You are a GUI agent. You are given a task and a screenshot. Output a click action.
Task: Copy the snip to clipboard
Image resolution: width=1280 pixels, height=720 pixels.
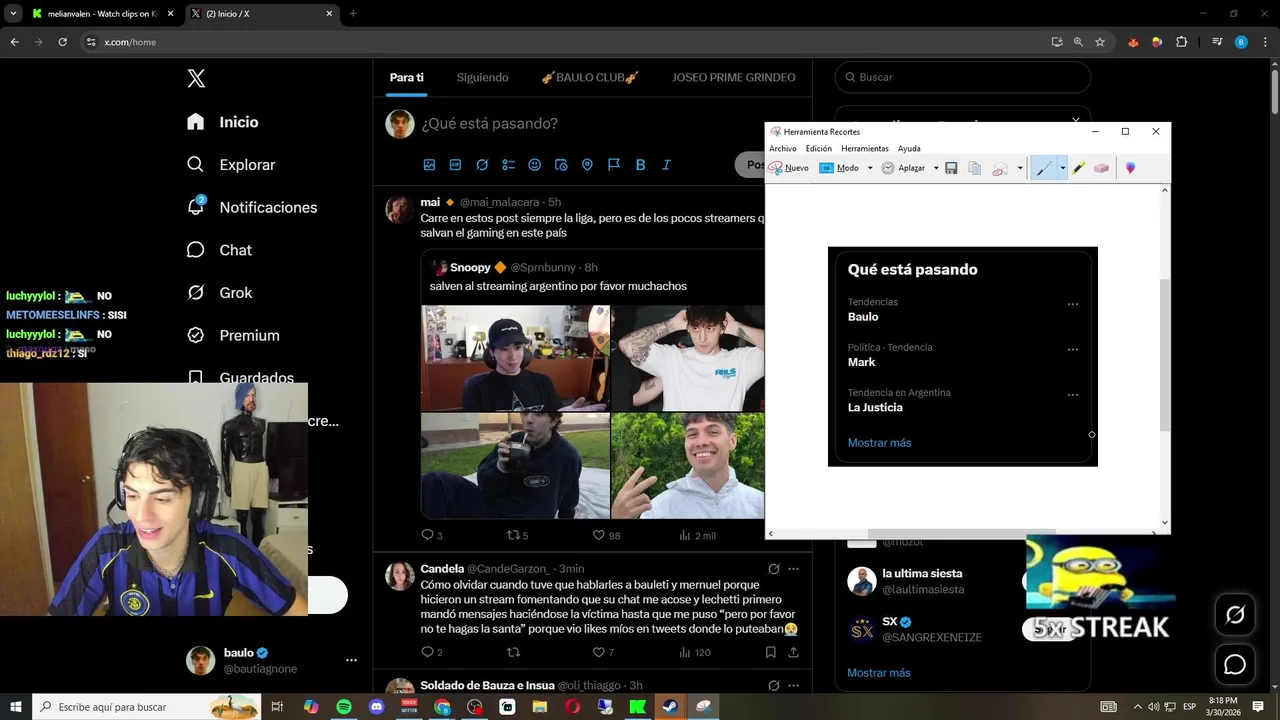(975, 168)
